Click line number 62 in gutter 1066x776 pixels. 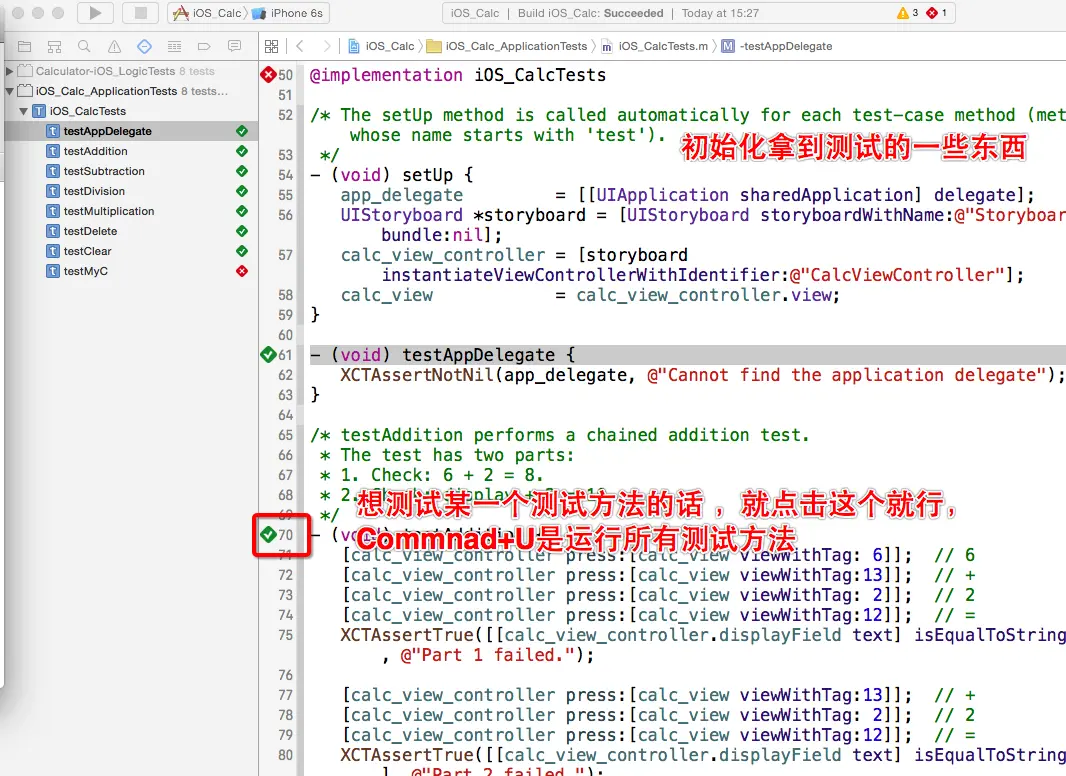(286, 375)
